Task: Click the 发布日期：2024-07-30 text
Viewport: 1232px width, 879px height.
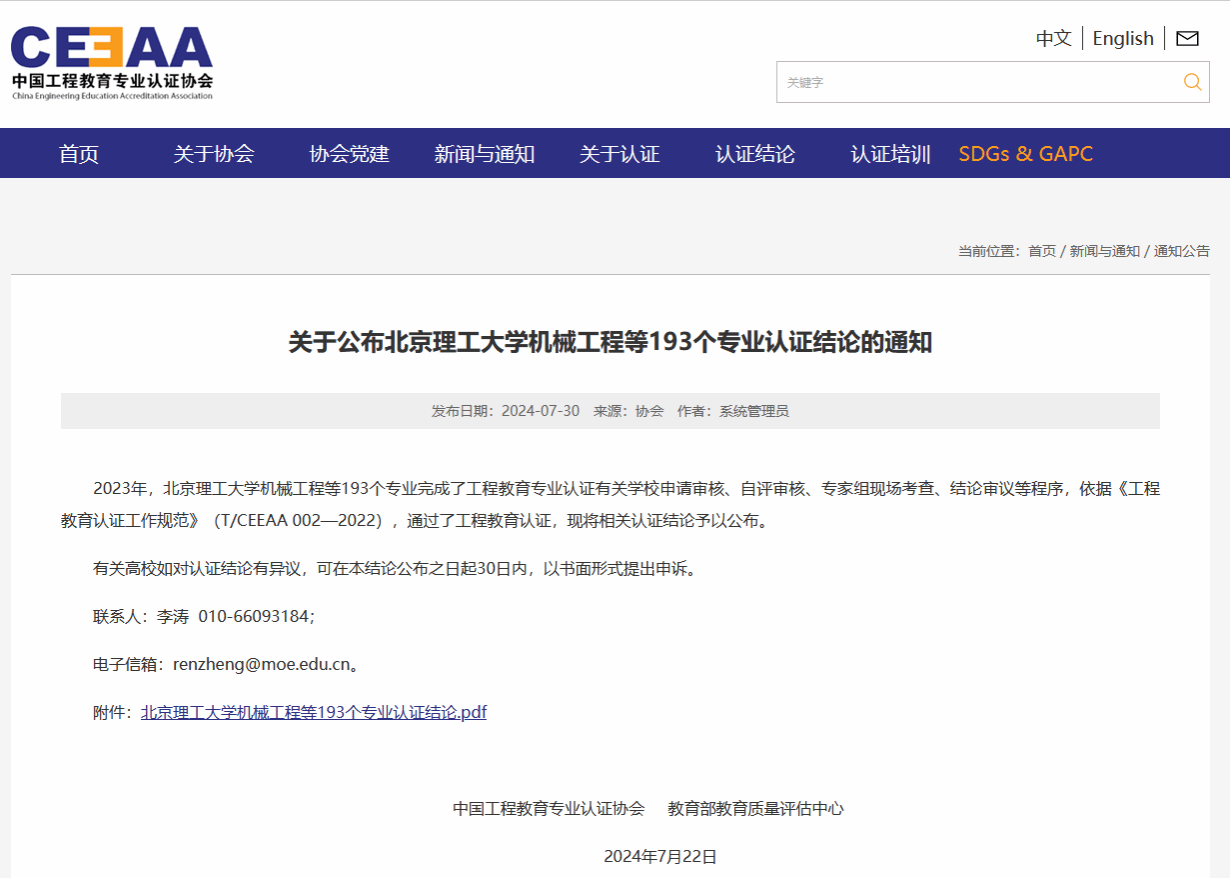Action: (505, 411)
